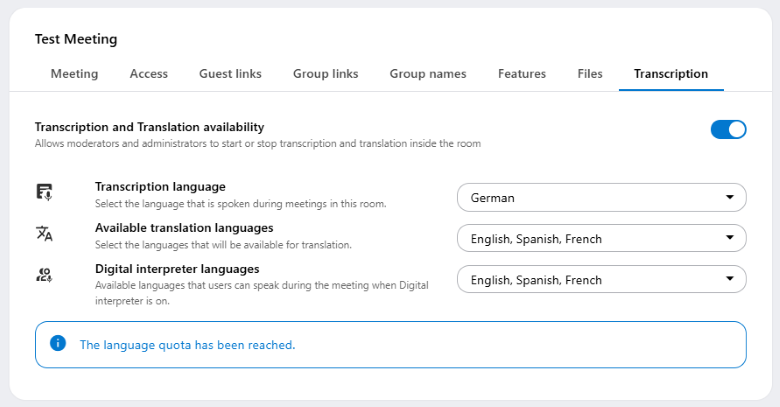Click 'Select the languages that will be available' text
Viewport: 780px width, 407px height.
(x=223, y=245)
